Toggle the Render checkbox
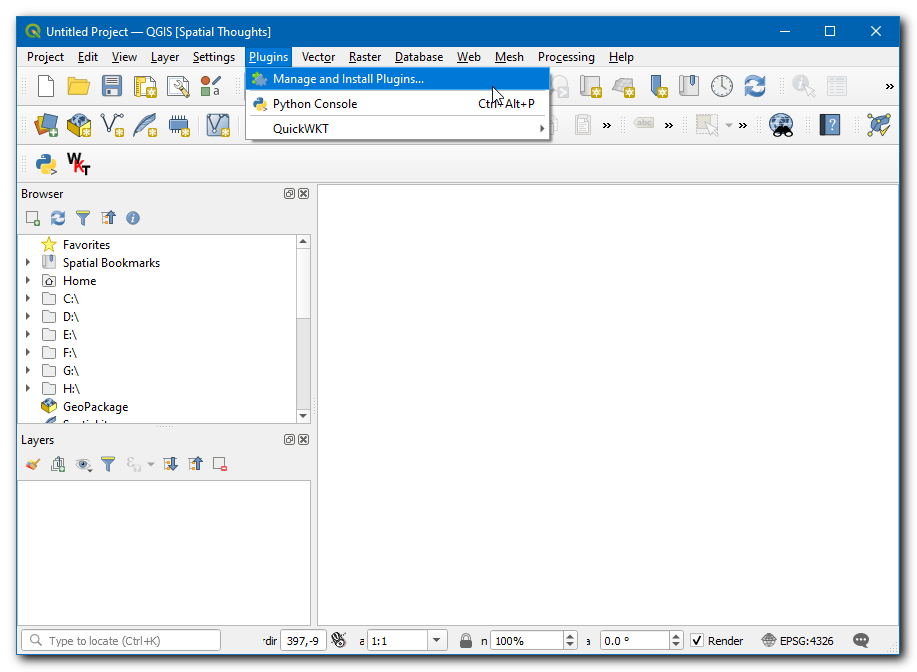This screenshot has width=917, height=672. (x=697, y=641)
